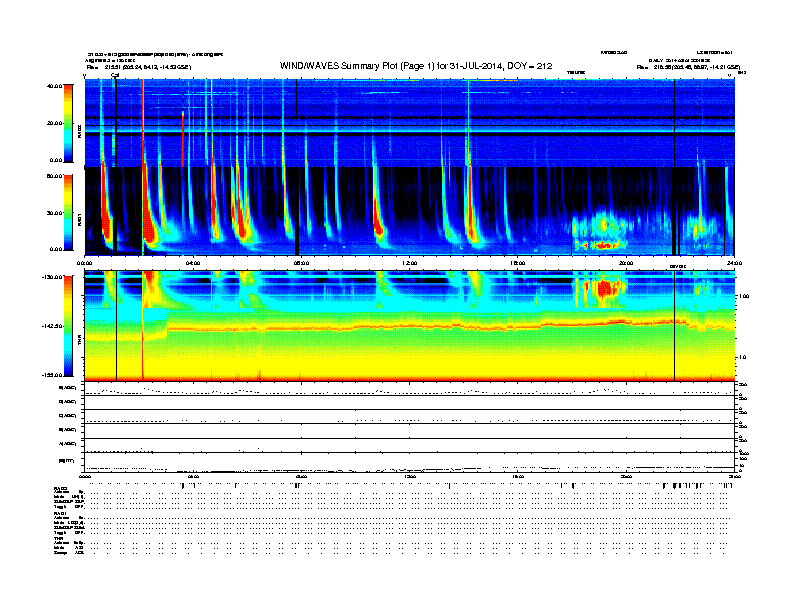792x612 pixels.
Task: Click the 16:00 label under the RAD1 spectrogram
Action: click(x=518, y=263)
